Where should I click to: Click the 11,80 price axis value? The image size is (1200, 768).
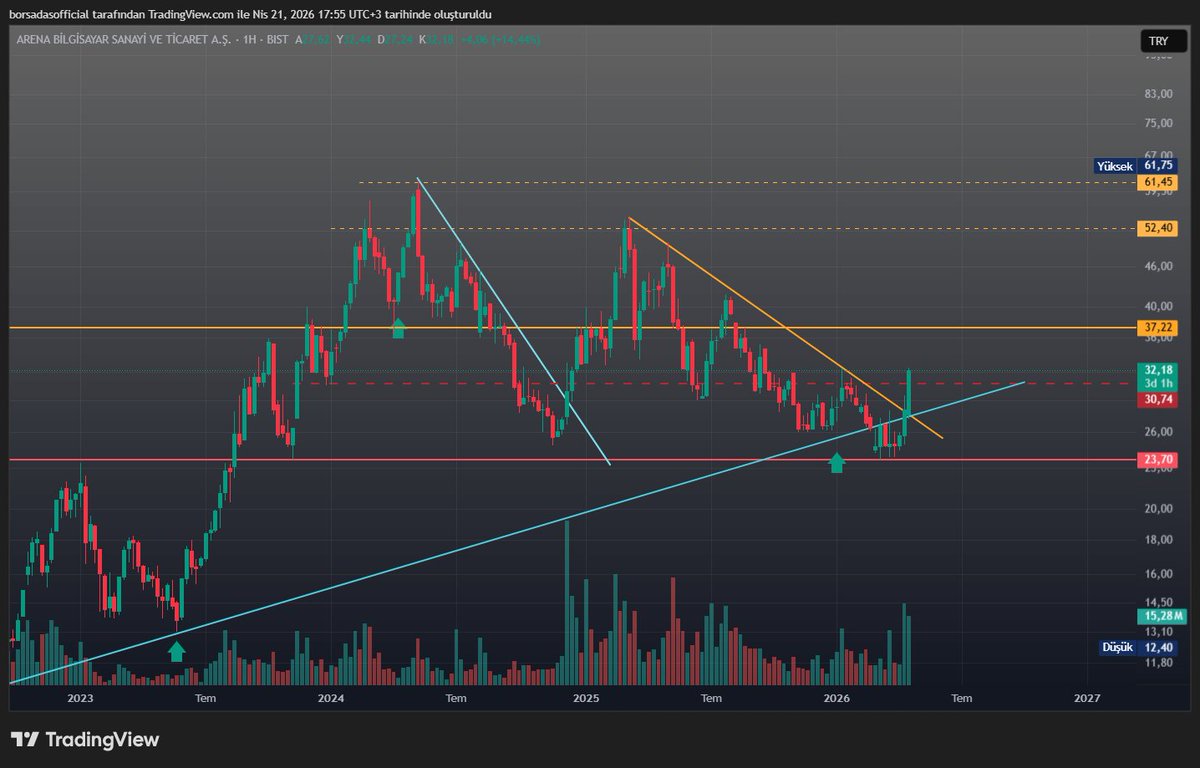(x=1158, y=662)
